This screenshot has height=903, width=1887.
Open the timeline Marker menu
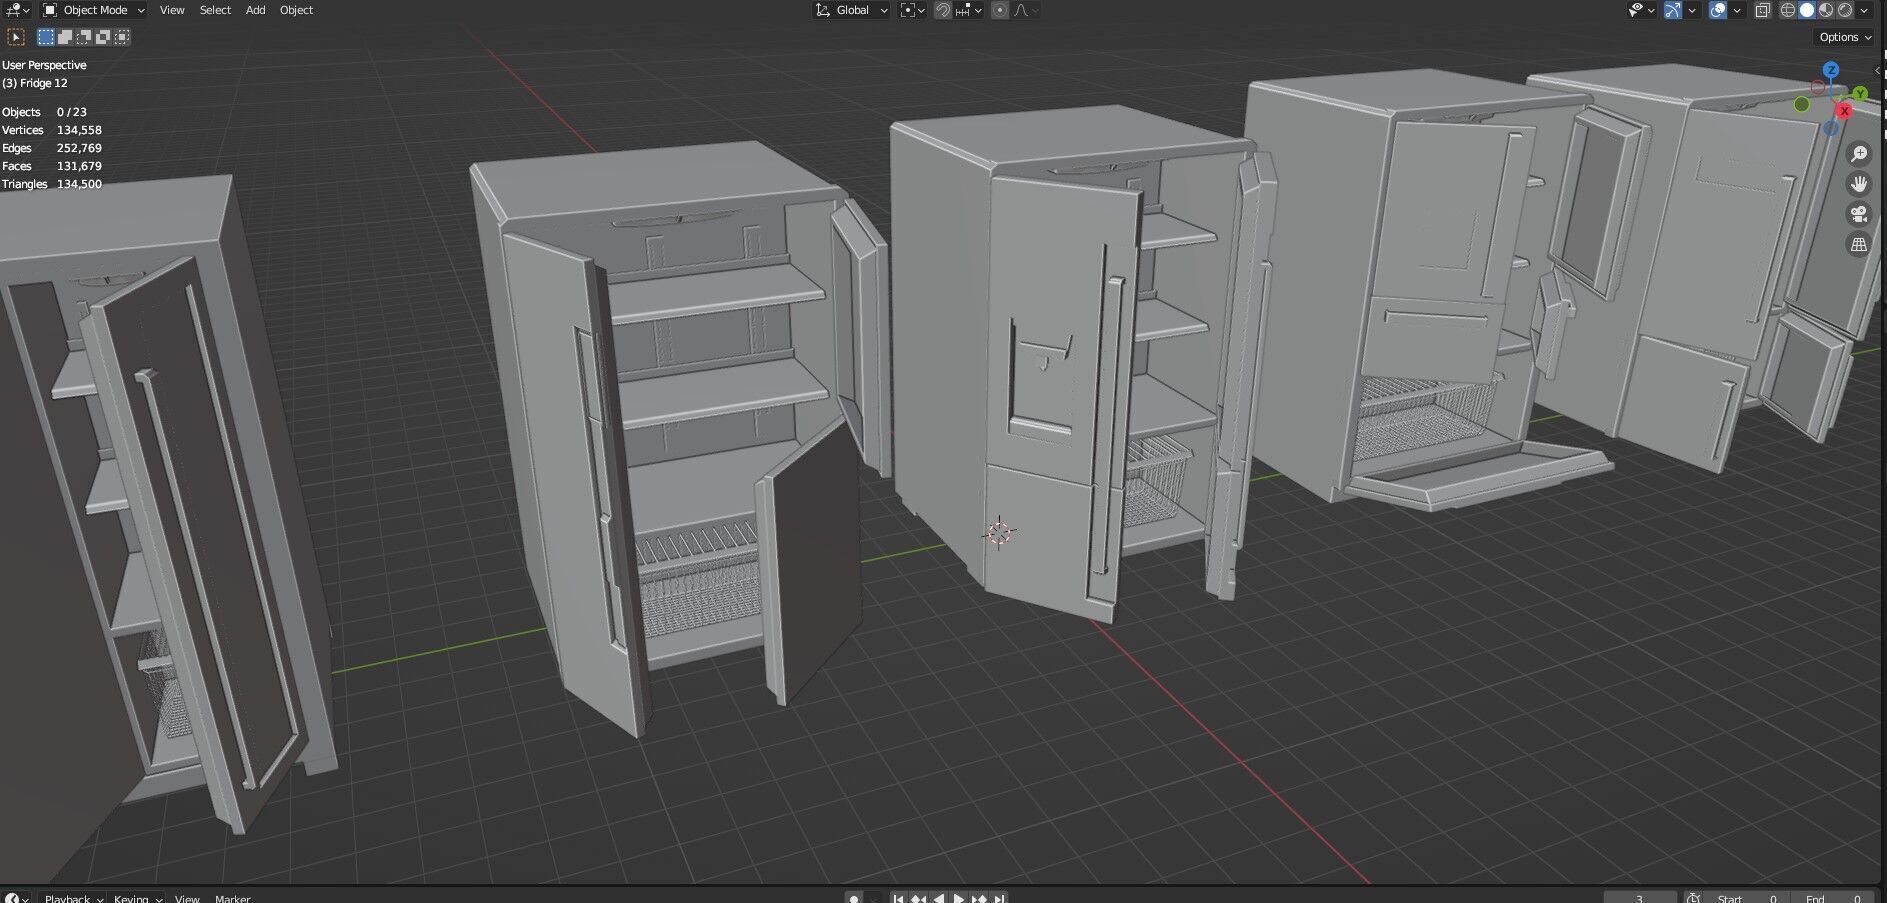(232, 898)
